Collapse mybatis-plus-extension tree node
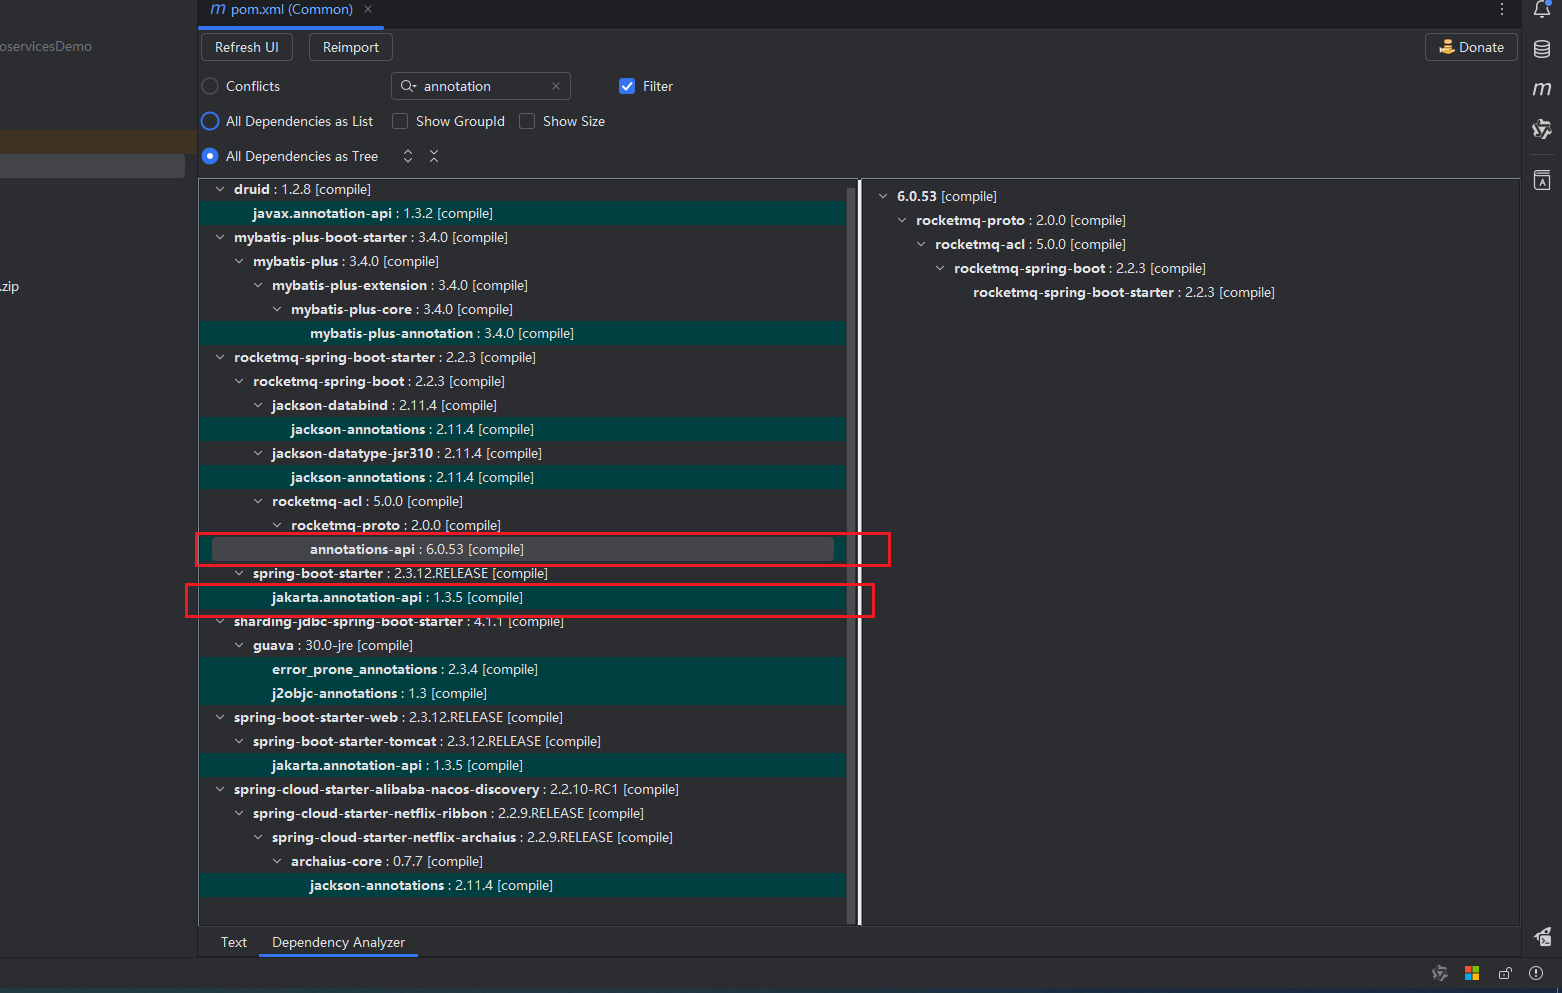 pos(258,285)
